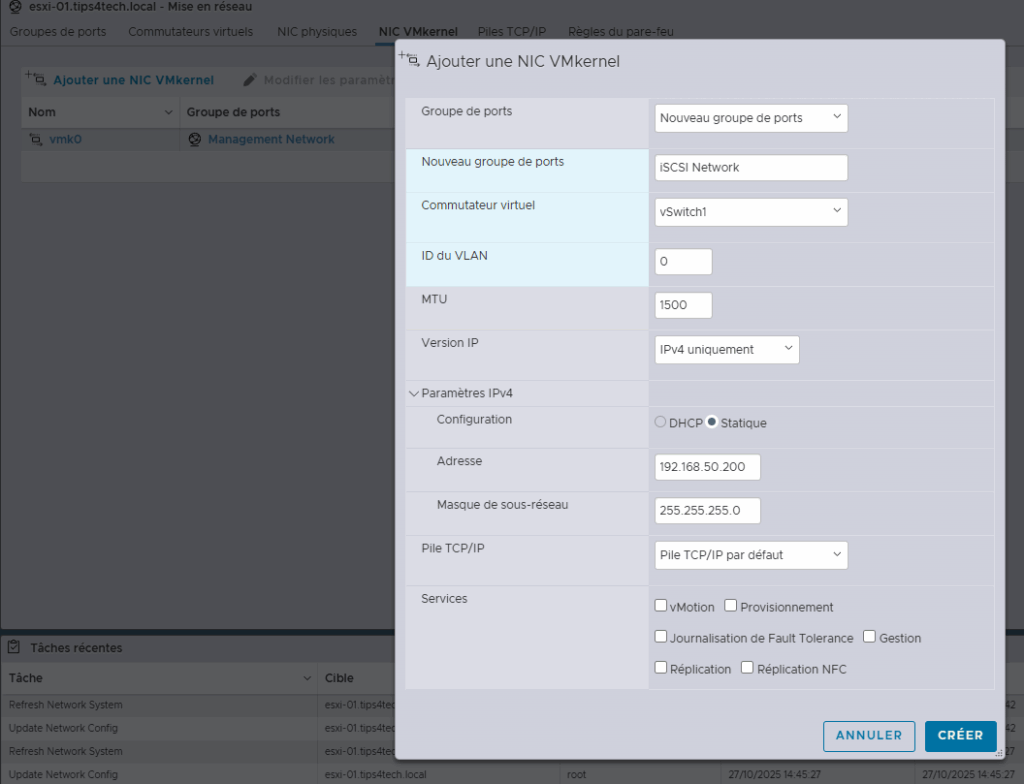Click the Add VMkernel NIC toolbar icon
This screenshot has width=1024, height=784.
pyautogui.click(x=36, y=79)
